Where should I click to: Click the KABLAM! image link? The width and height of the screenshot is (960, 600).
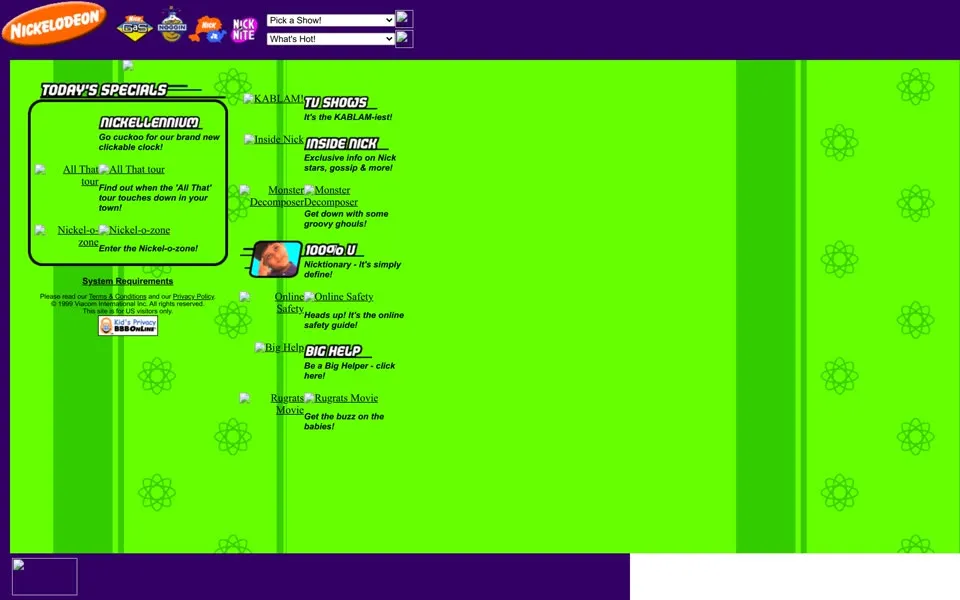pyautogui.click(x=273, y=99)
